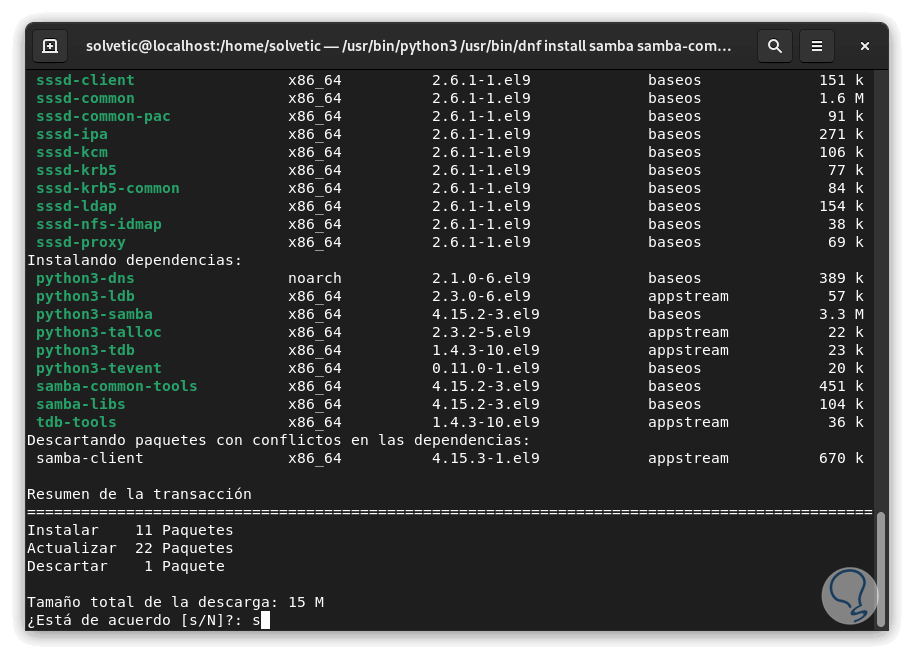Open the terminal hamburger menu
914x659 pixels.
(x=817, y=46)
